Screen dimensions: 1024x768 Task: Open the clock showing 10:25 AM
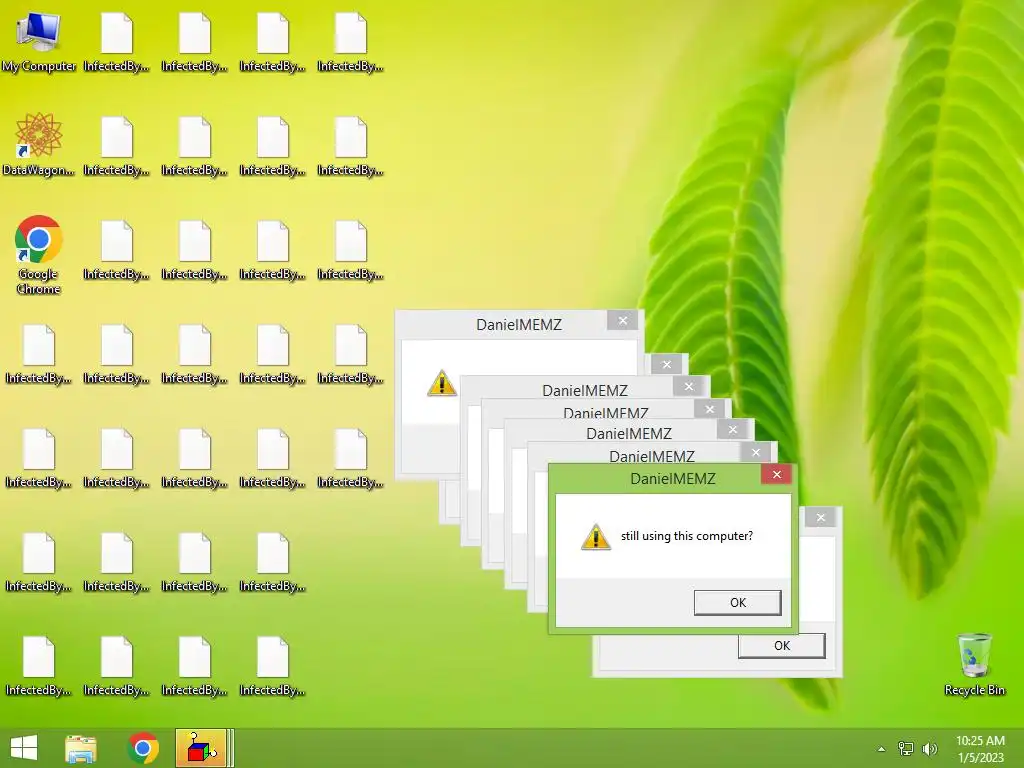(980, 749)
